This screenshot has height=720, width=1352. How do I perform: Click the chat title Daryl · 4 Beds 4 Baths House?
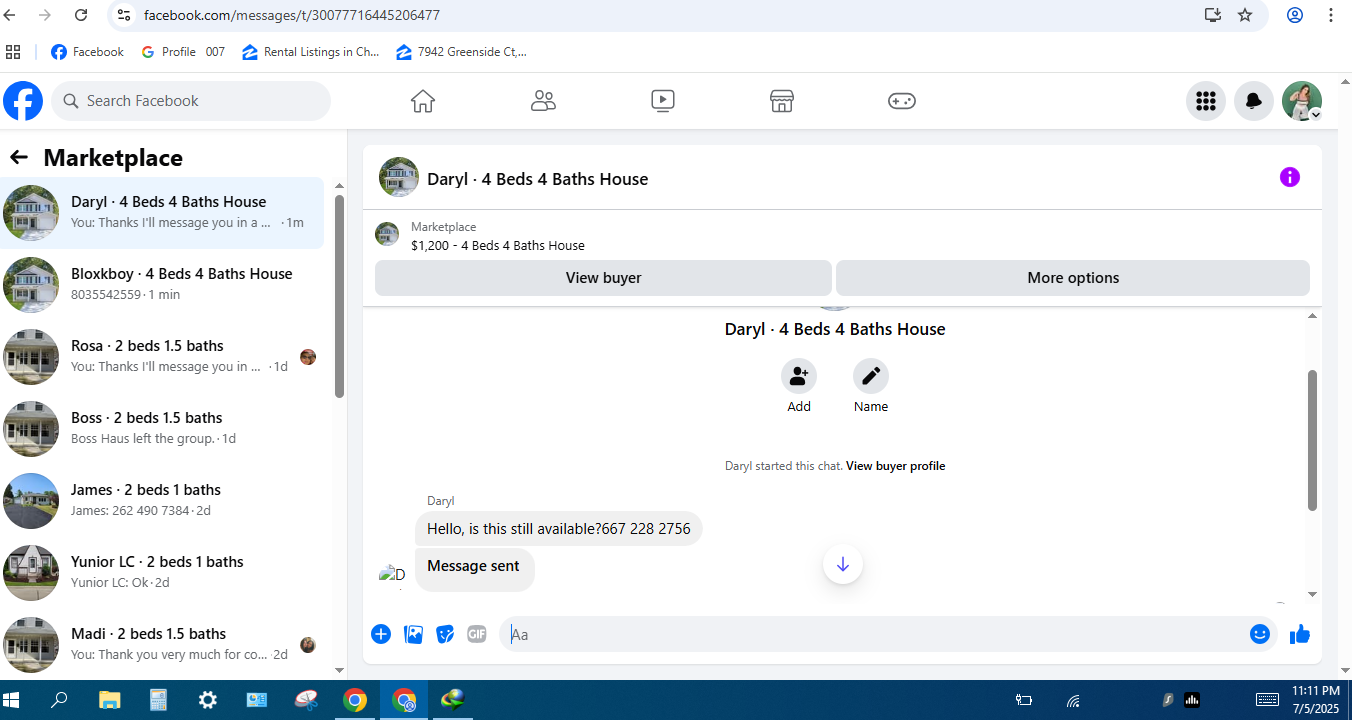[x=537, y=179]
